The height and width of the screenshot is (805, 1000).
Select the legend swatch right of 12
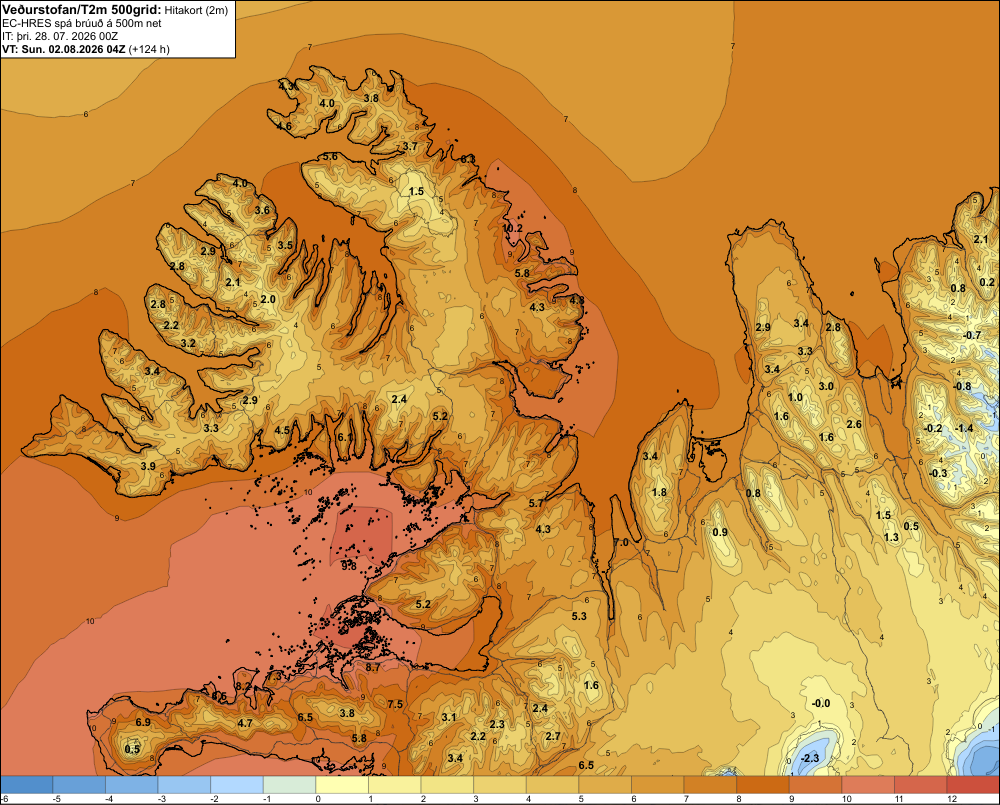pos(973,785)
